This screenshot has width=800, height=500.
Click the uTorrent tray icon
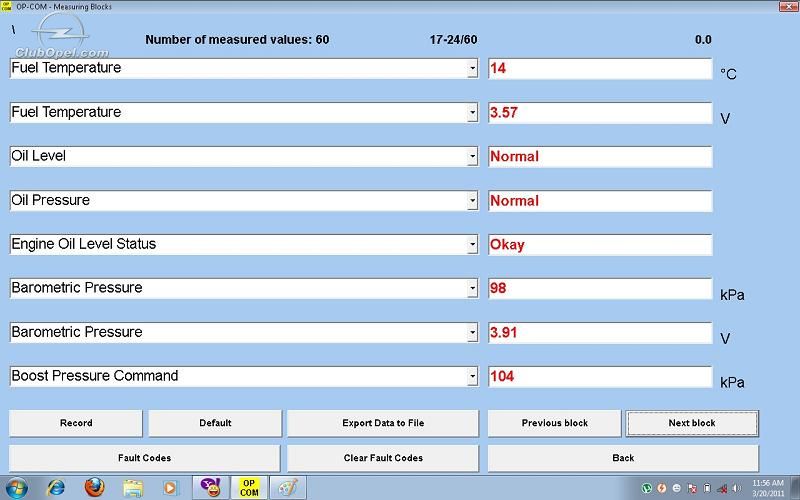point(646,488)
